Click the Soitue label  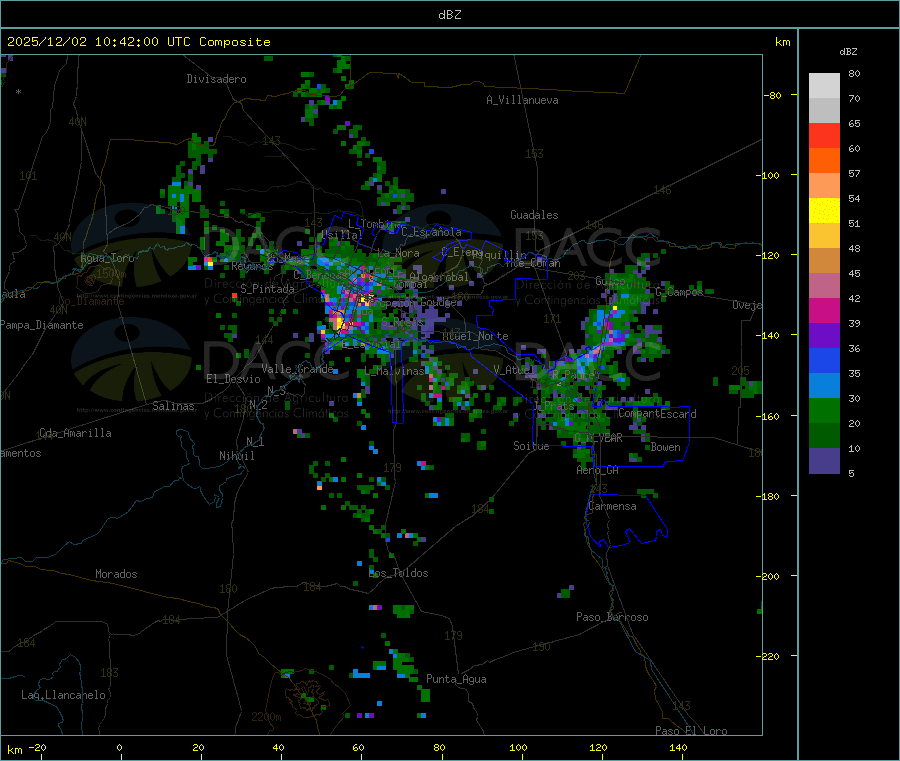pyautogui.click(x=531, y=446)
